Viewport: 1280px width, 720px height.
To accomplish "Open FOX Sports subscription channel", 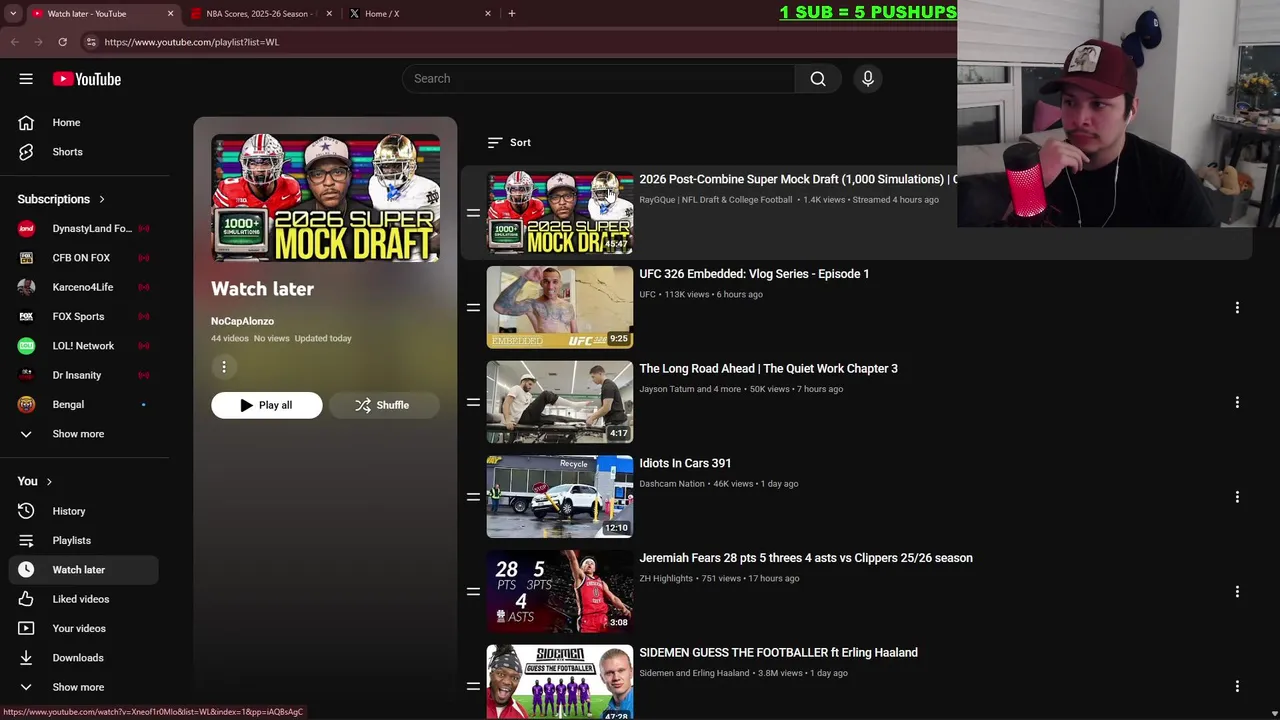I will click(84, 316).
